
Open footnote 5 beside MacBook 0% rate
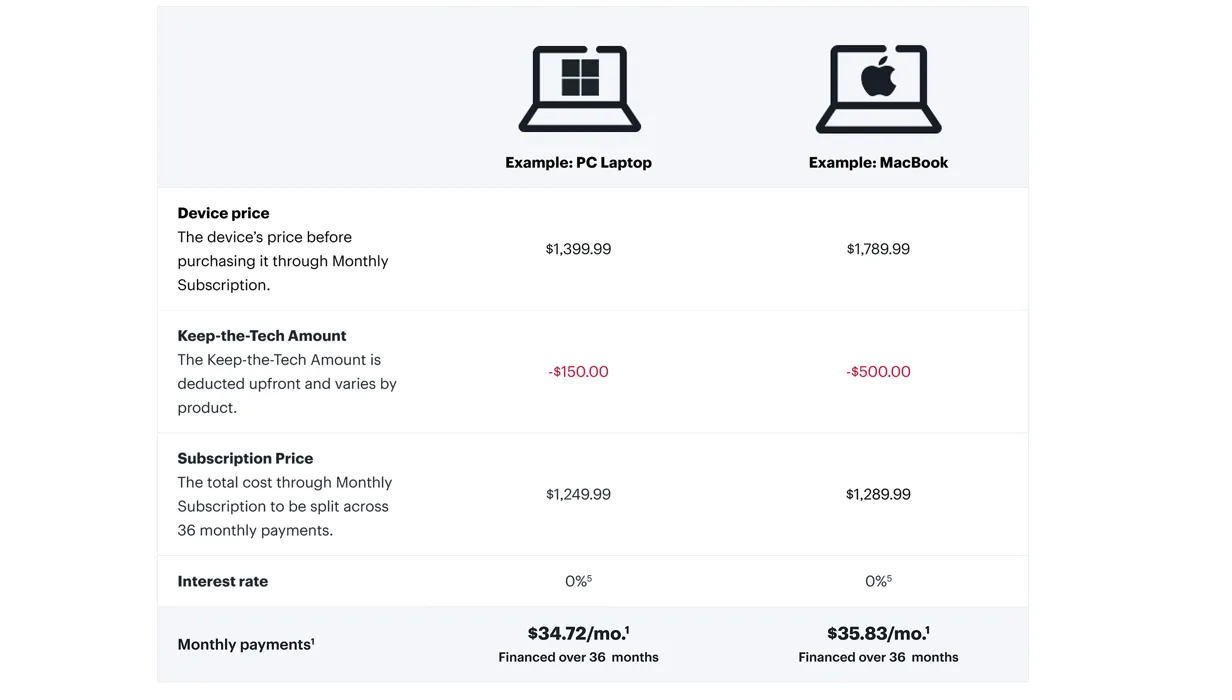click(x=890, y=578)
